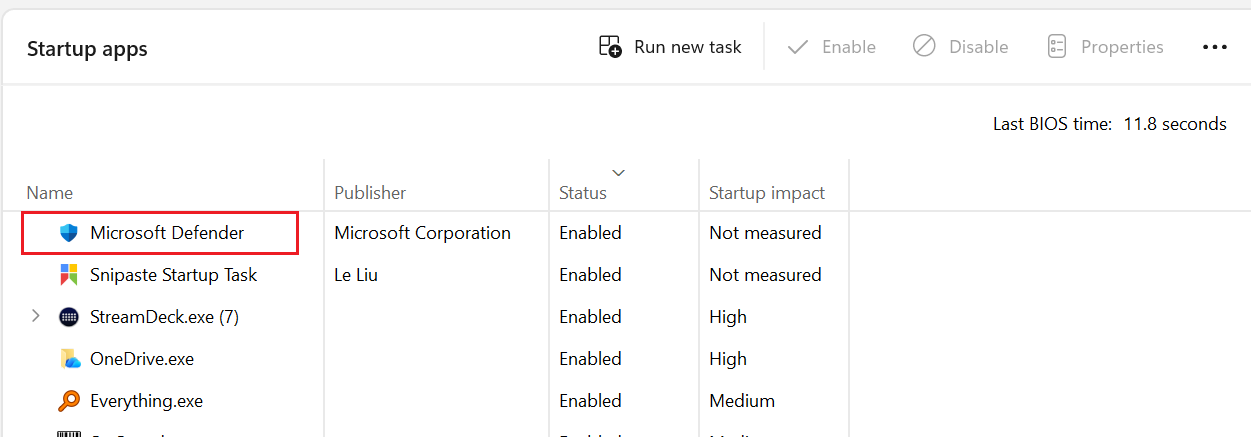
Task: Select the Snipaste Startup Task row
Action: pyautogui.click(x=173, y=275)
